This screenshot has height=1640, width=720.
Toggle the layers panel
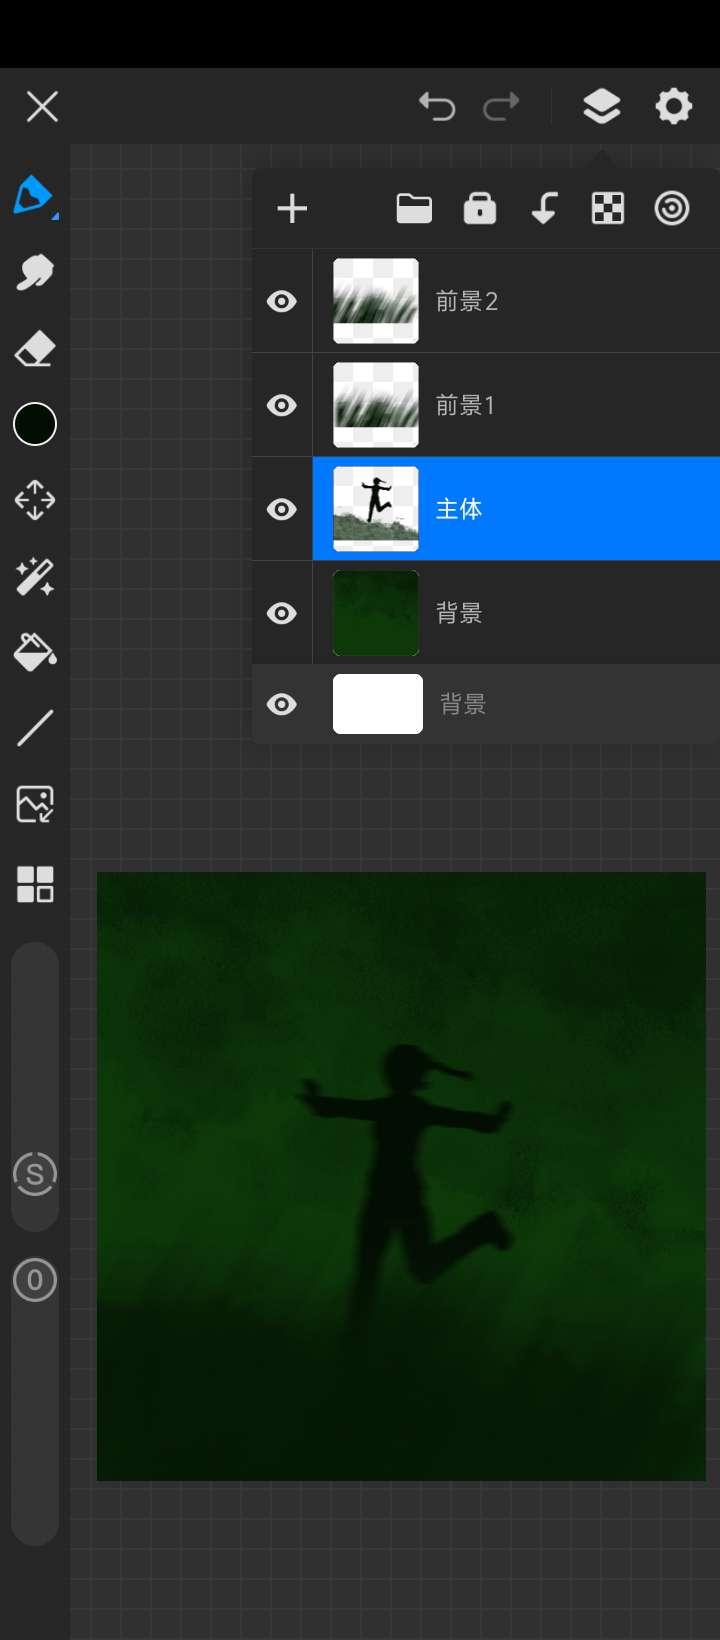click(x=601, y=106)
